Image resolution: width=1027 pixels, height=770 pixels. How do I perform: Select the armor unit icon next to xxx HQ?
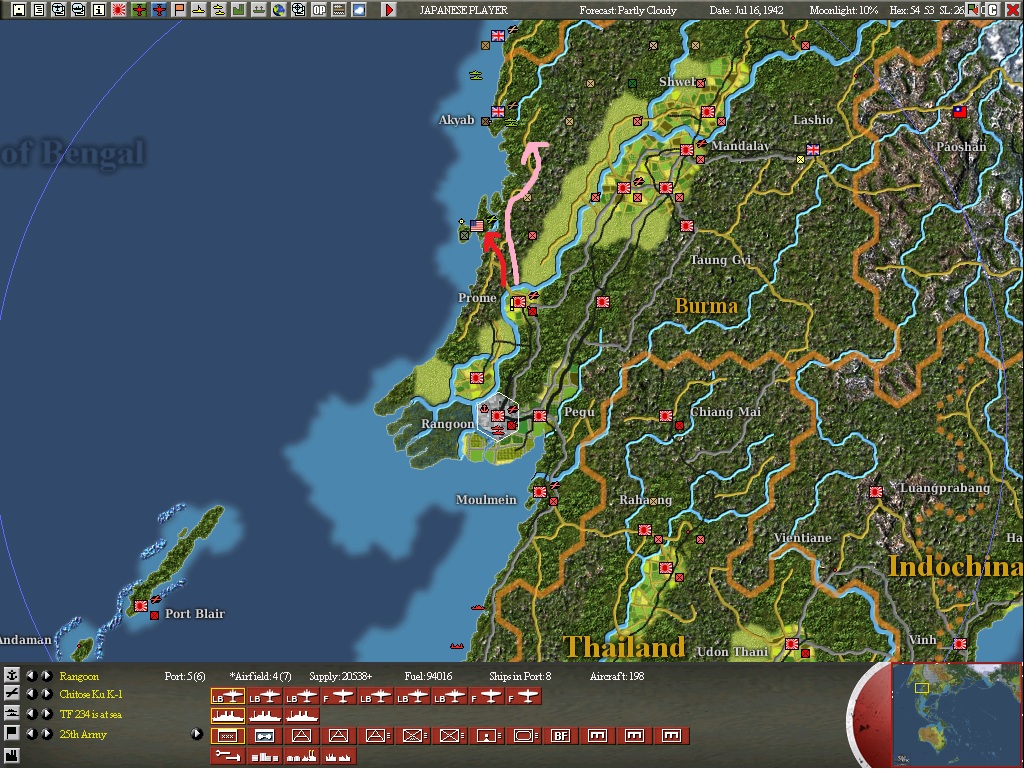coord(265,736)
